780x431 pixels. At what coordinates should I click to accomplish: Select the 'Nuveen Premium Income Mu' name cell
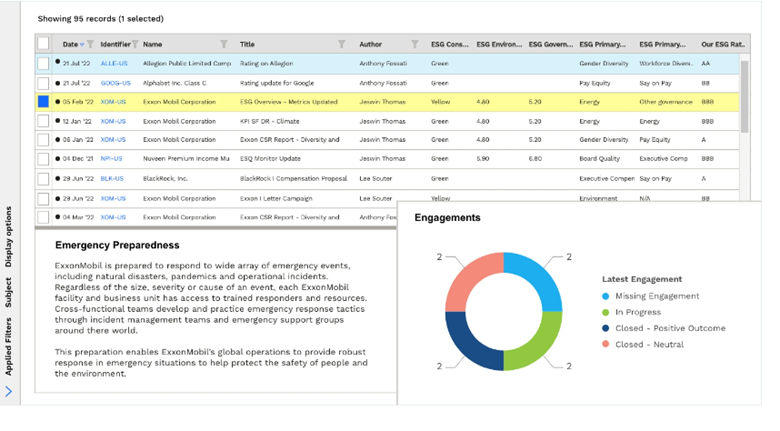[186, 159]
